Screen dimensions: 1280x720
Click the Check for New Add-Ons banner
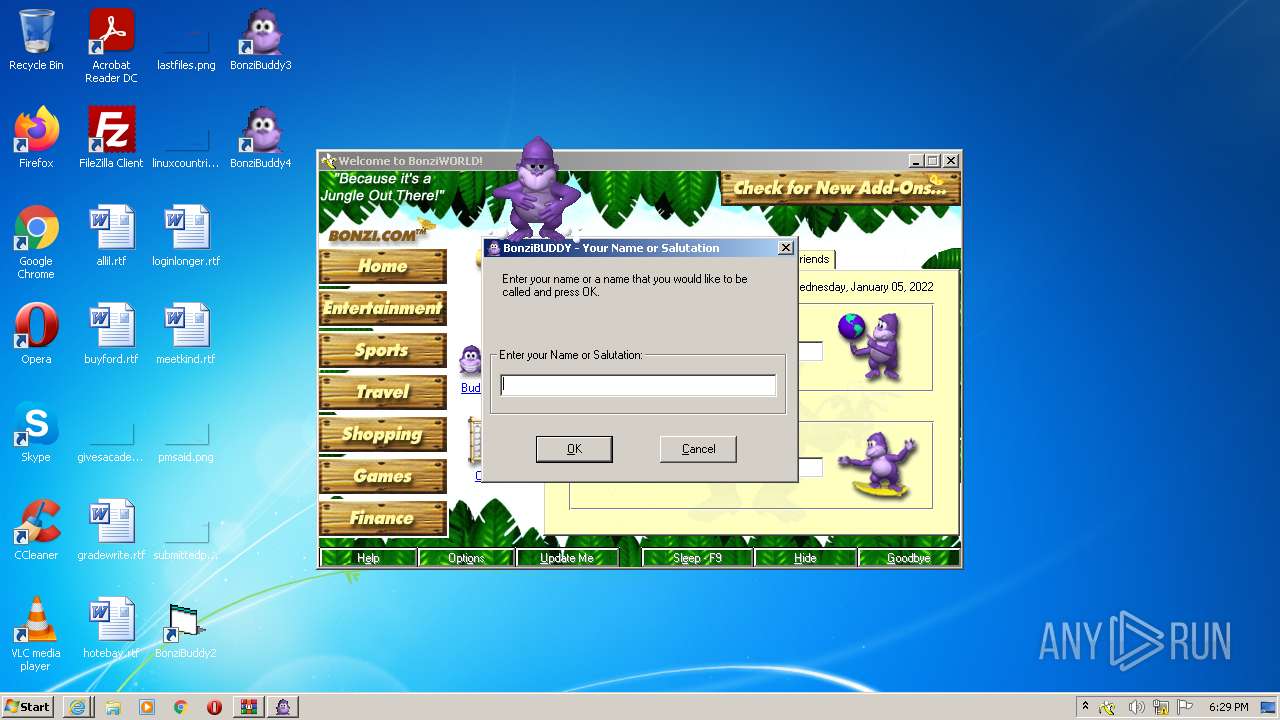[x=840, y=188]
